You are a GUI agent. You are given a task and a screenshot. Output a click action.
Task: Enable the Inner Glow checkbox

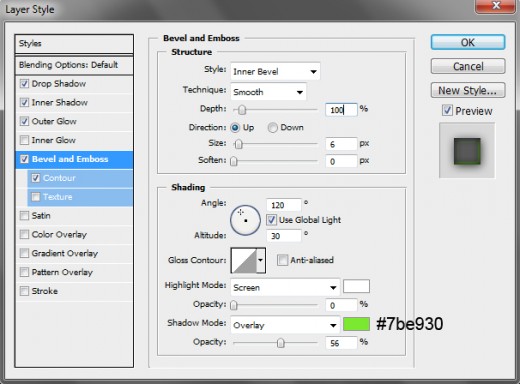pyautogui.click(x=24, y=140)
